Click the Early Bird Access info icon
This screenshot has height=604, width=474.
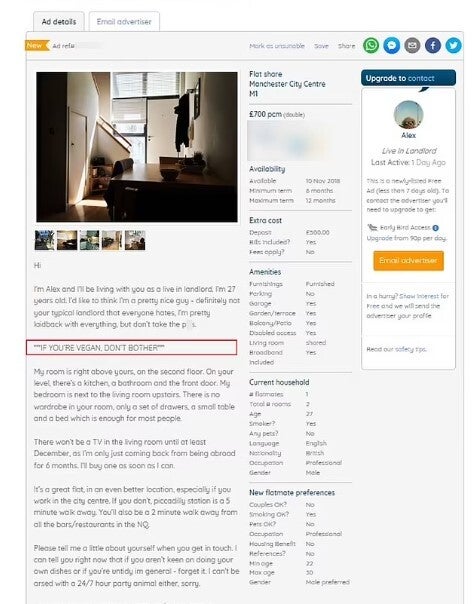tap(435, 228)
